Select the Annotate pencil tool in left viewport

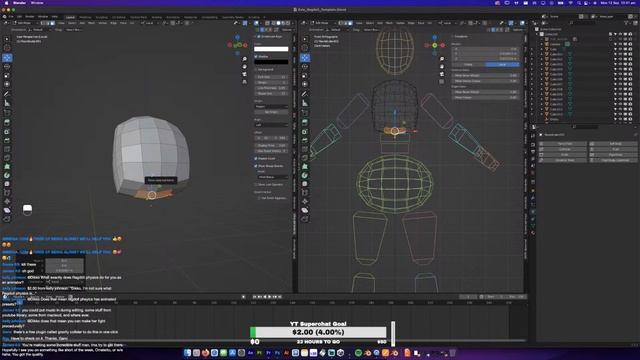[7, 94]
